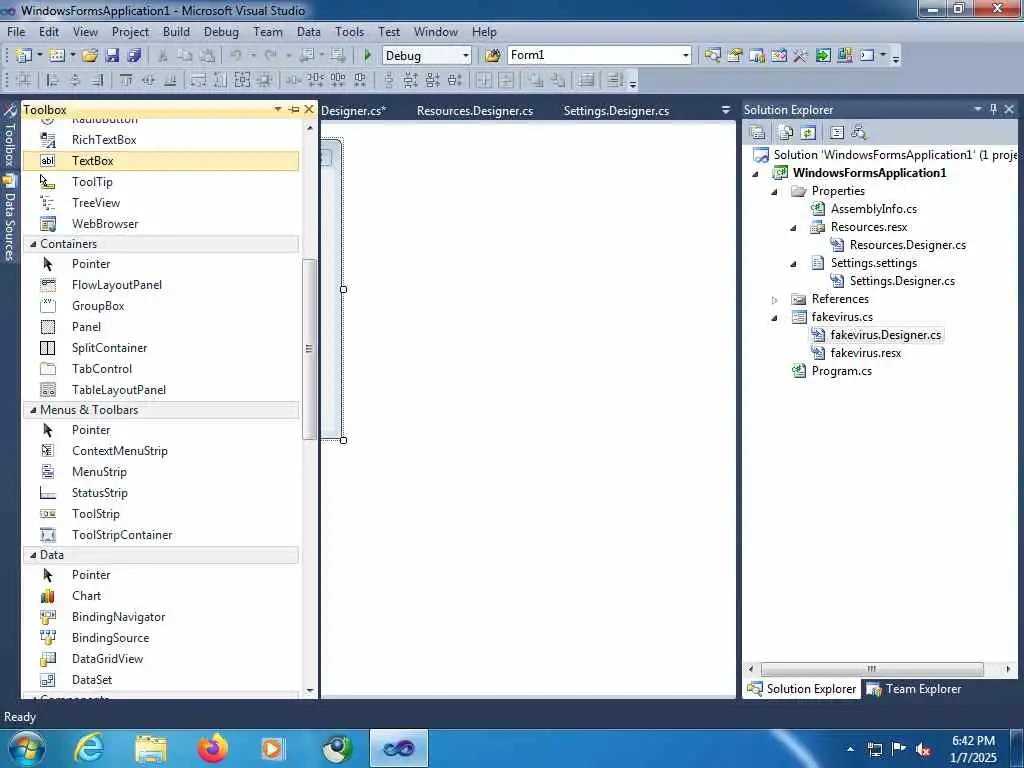Click the Find in Files icon beside Form1 box
The image size is (1024, 768).
click(x=493, y=56)
